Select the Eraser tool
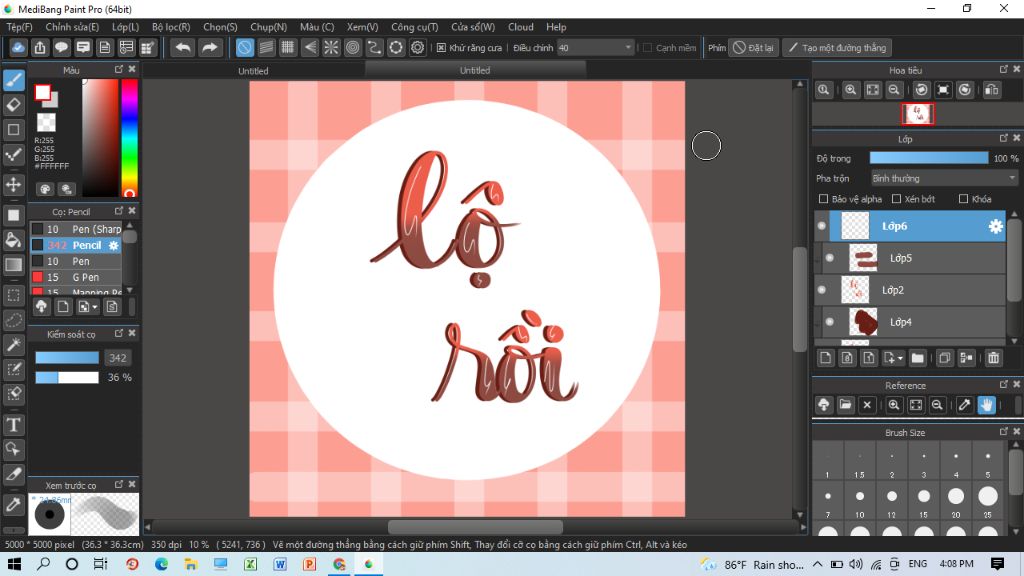This screenshot has height=576, width=1024. click(x=14, y=104)
